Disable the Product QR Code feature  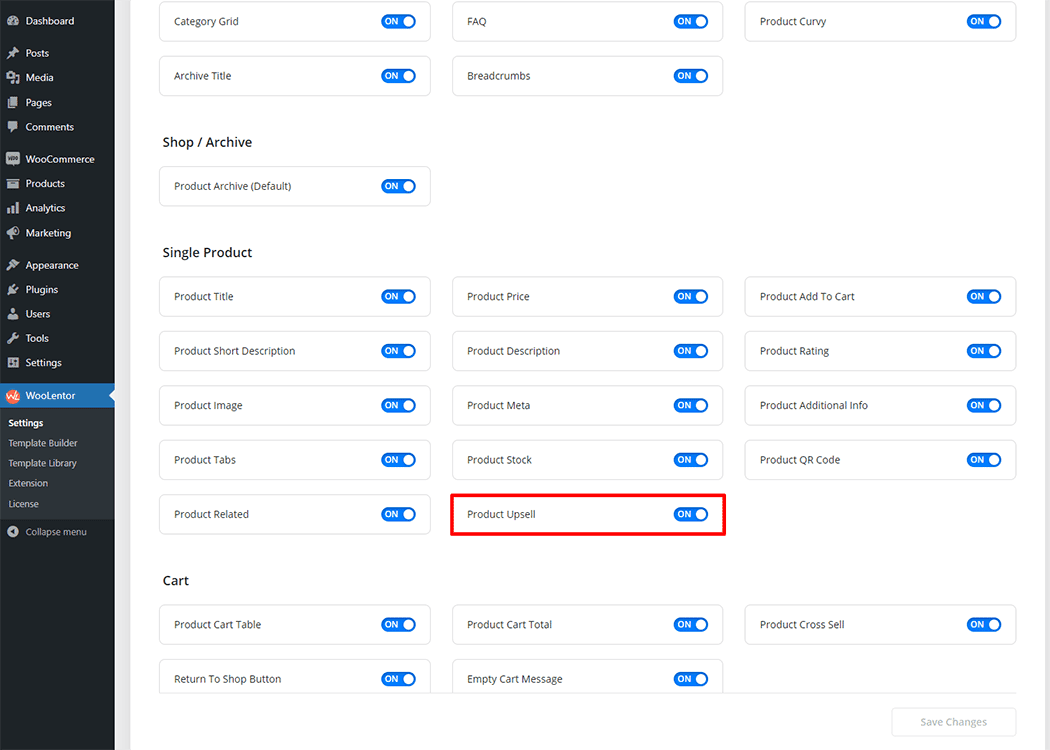tap(984, 459)
